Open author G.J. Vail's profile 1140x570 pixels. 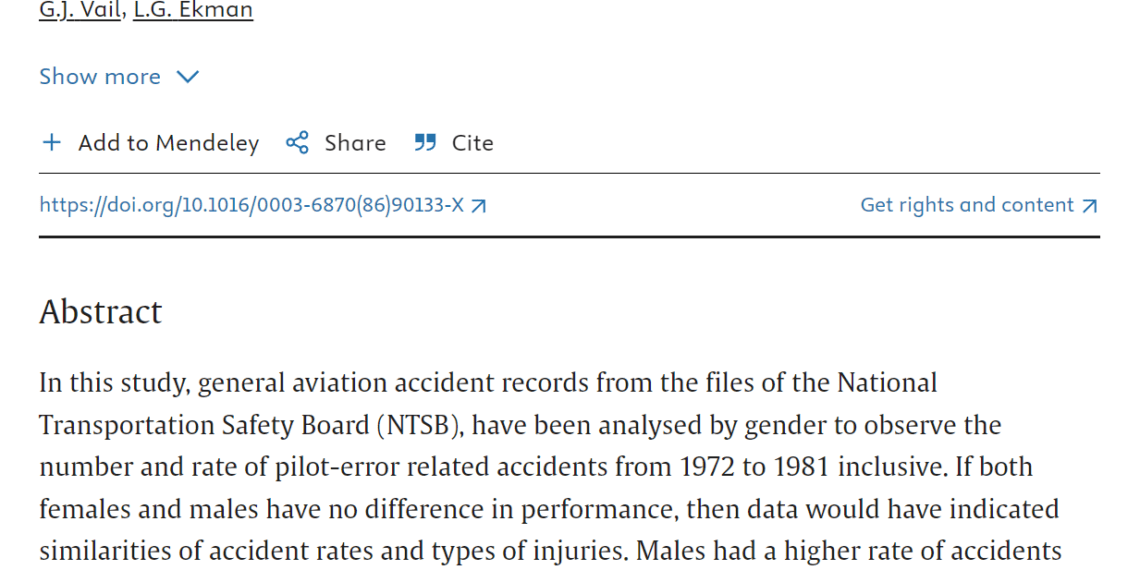80,10
